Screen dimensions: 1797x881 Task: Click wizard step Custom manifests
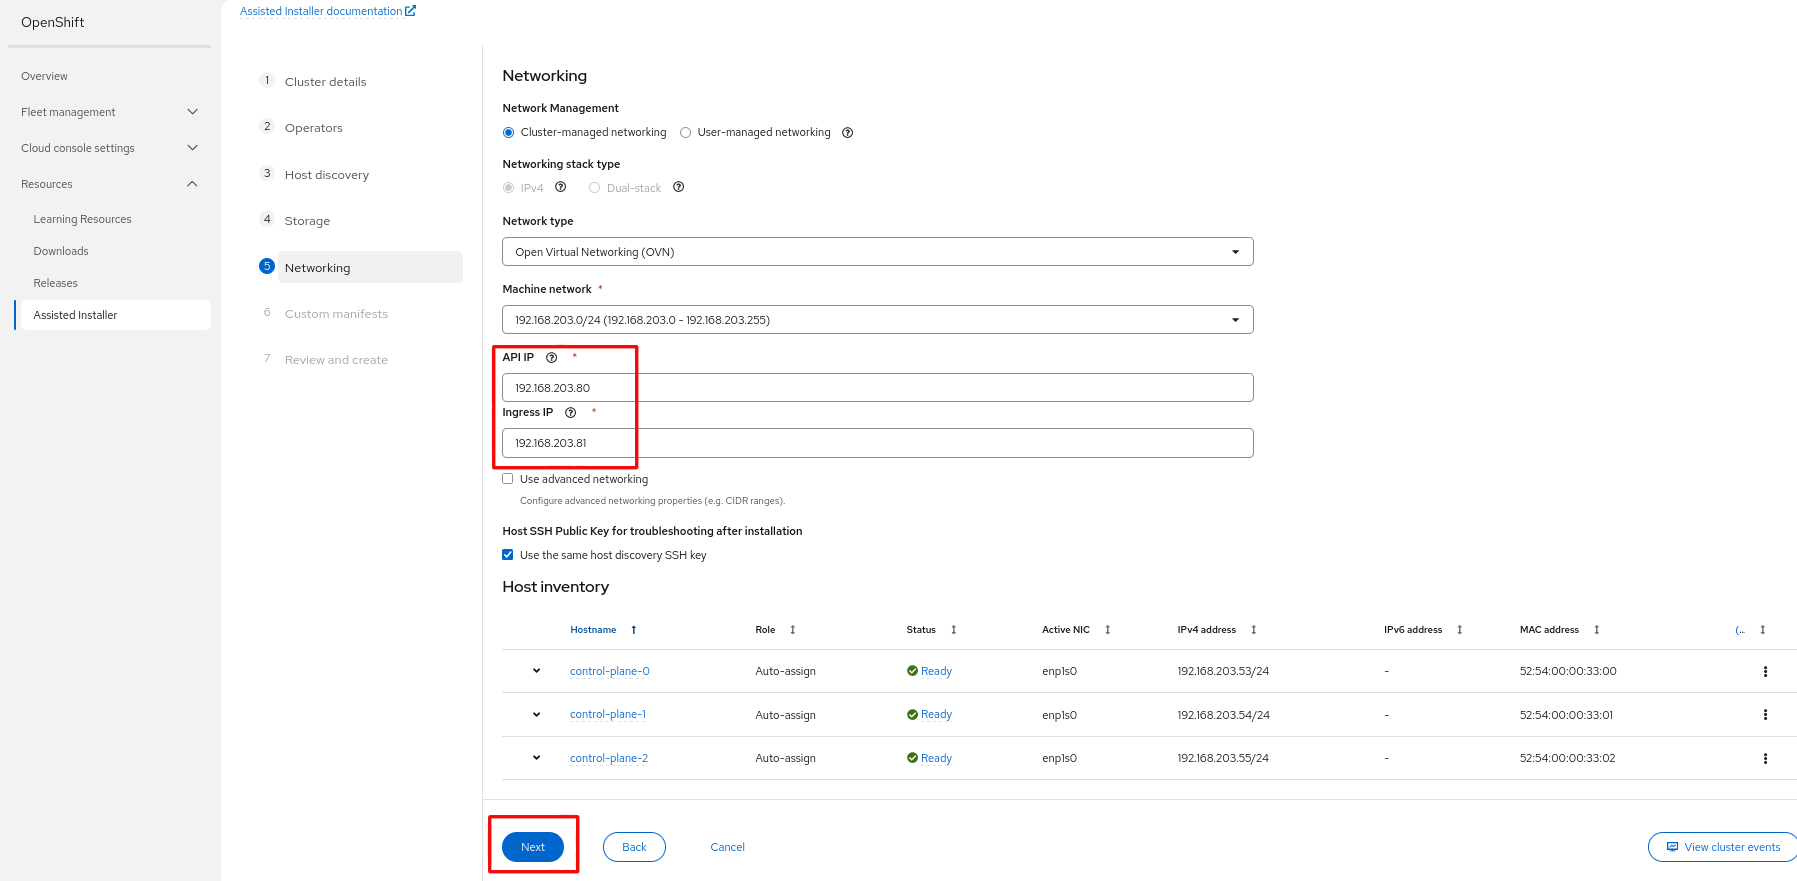click(336, 314)
